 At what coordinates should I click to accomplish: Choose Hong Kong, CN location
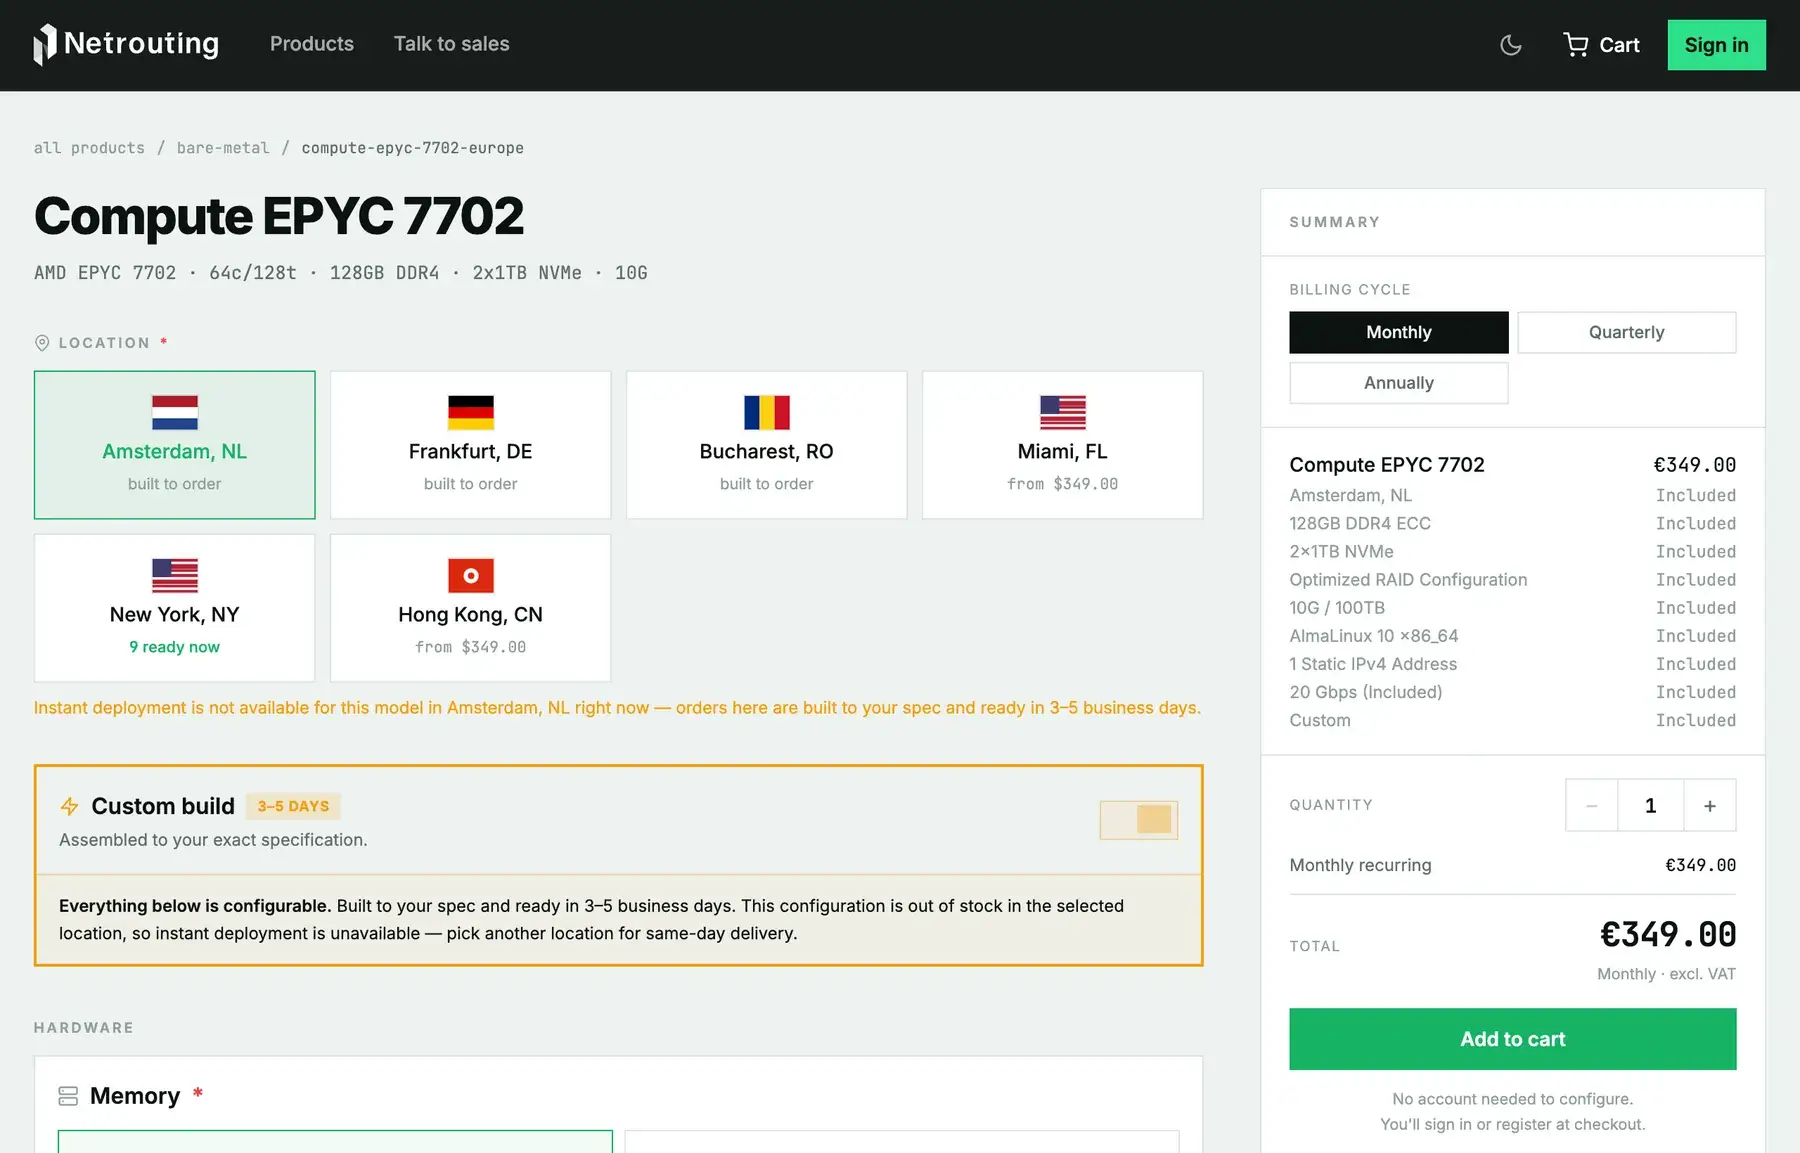tap(471, 608)
